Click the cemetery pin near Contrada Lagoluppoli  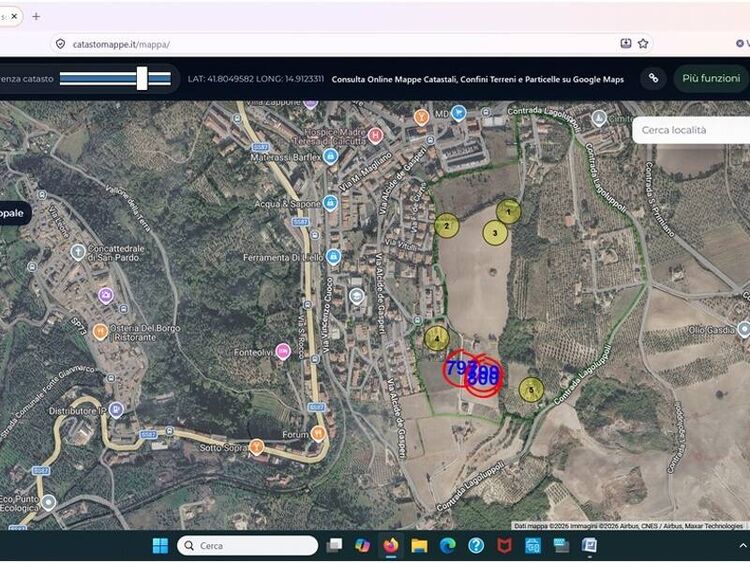[x=598, y=118]
